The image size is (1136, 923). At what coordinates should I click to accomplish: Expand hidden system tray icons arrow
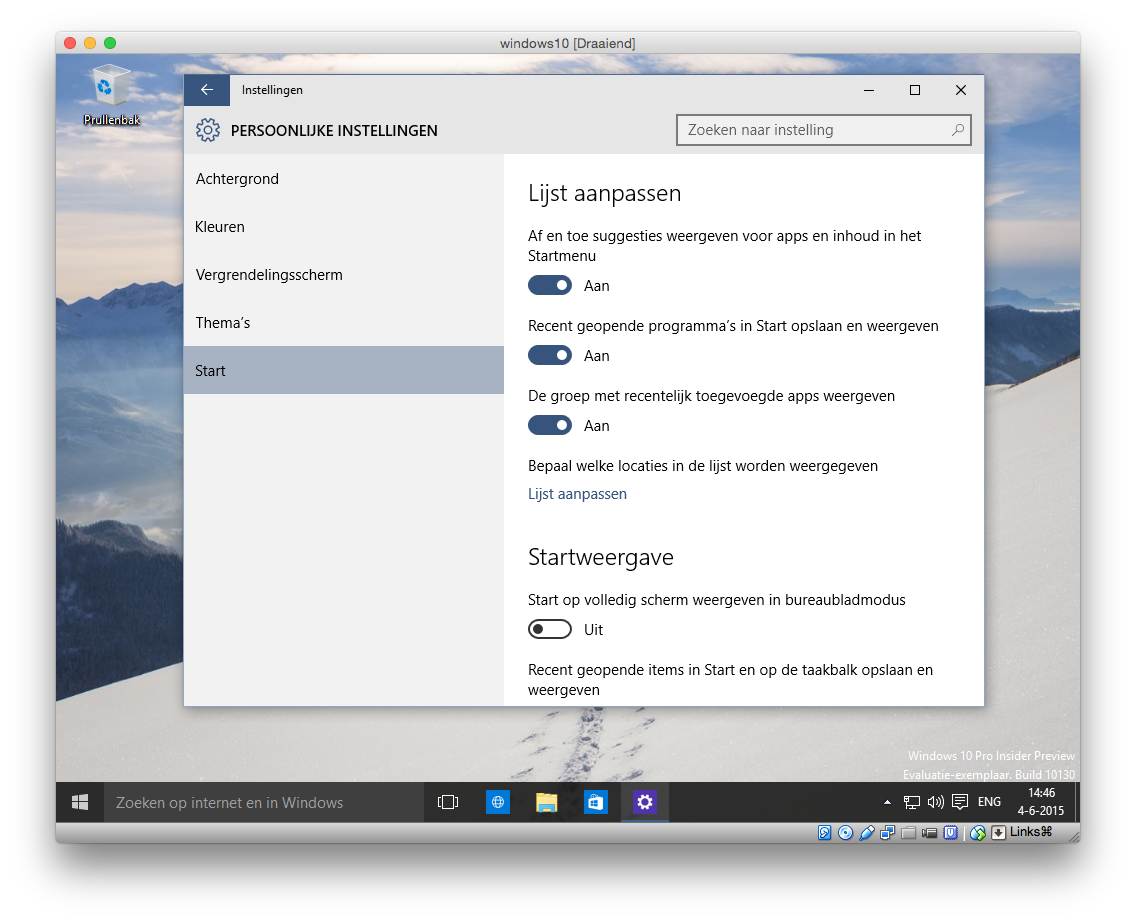[887, 802]
